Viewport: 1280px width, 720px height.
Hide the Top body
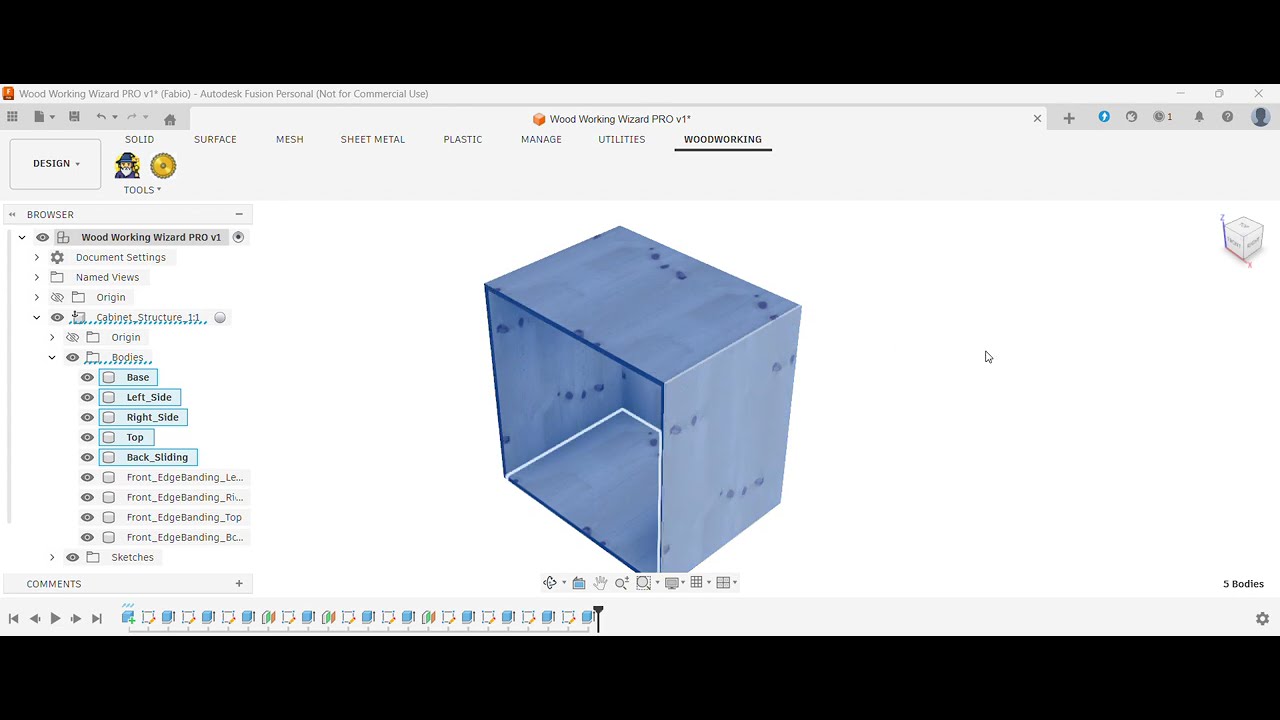pos(87,437)
